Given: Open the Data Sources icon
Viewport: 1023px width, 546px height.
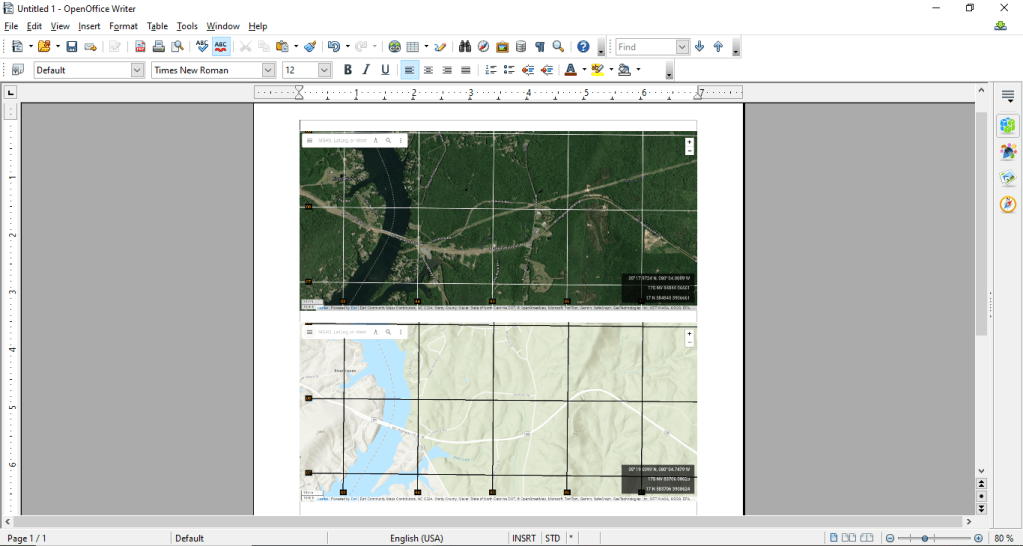Looking at the screenshot, I should [x=521, y=47].
